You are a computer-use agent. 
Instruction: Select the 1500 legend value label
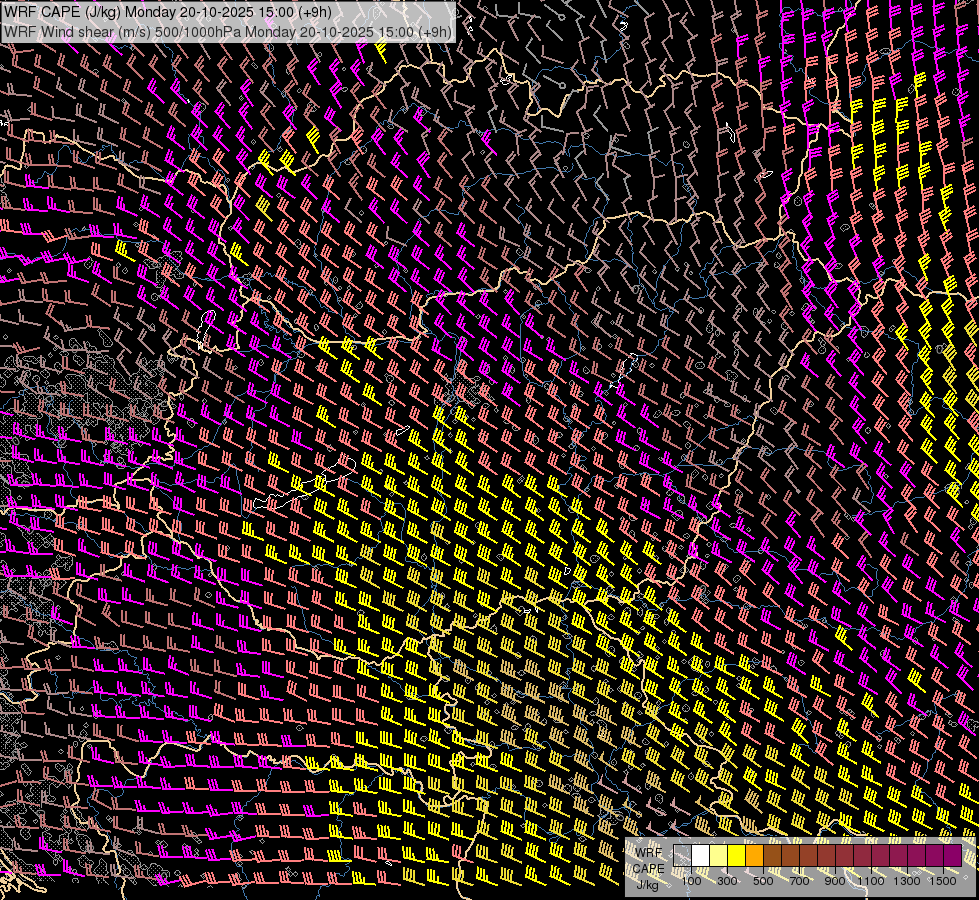(943, 880)
